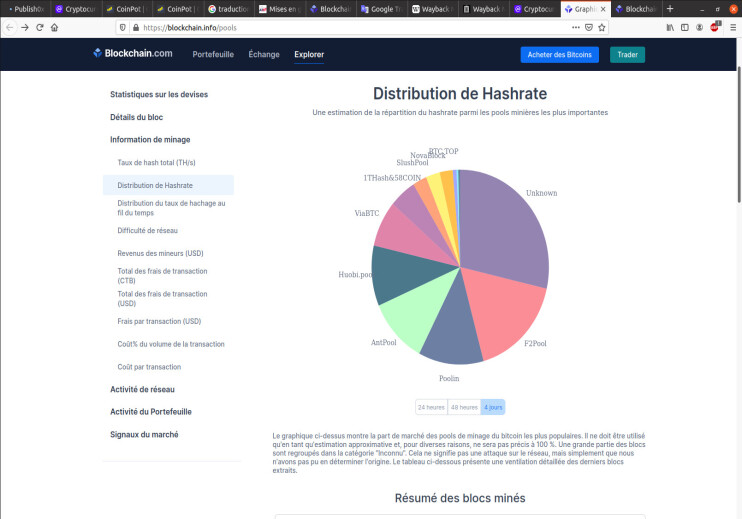Bookmark this page with the star icon
This screenshot has width=742, height=519.
601,27
